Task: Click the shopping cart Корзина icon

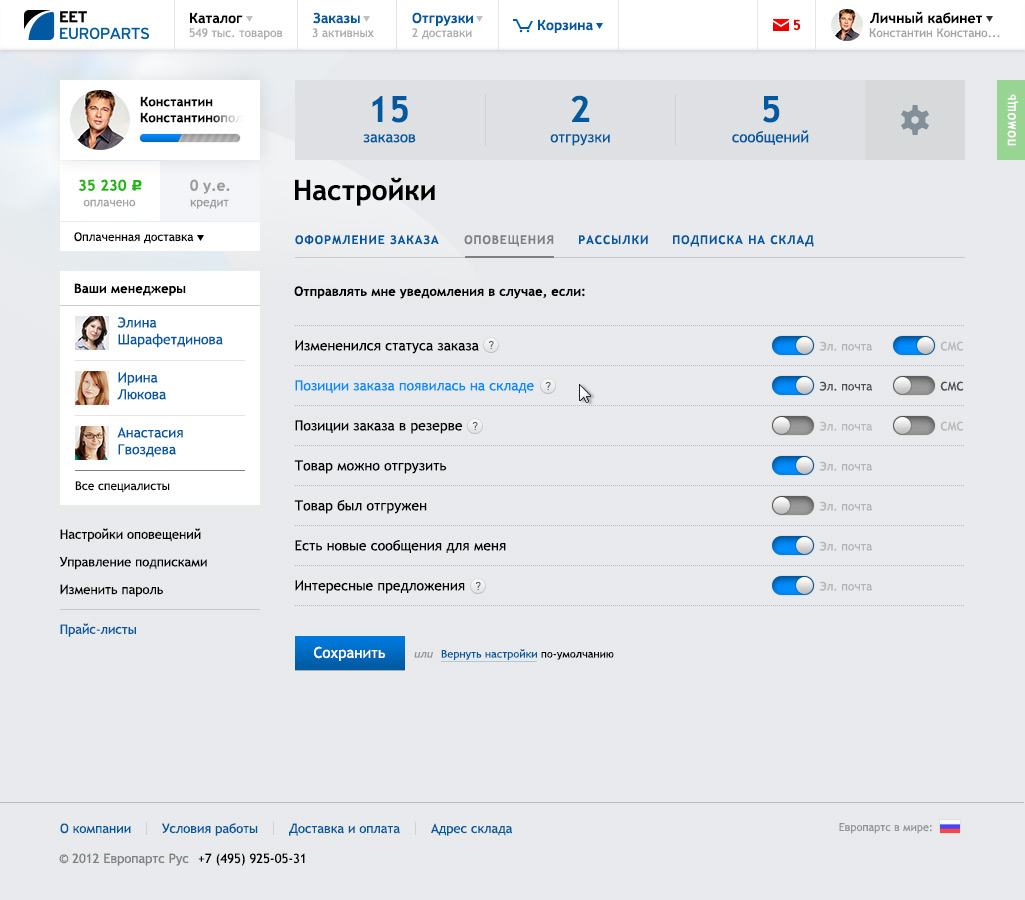Action: [522, 26]
